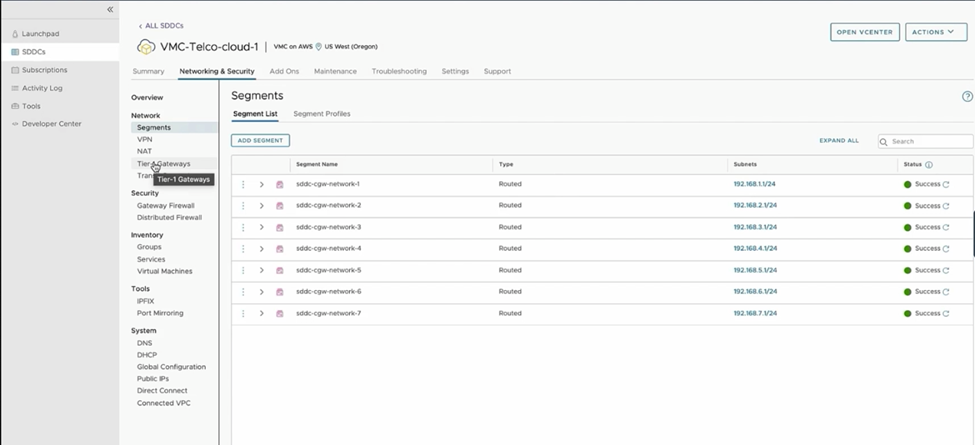
Task: Open the help question mark icon
Action: click(967, 97)
